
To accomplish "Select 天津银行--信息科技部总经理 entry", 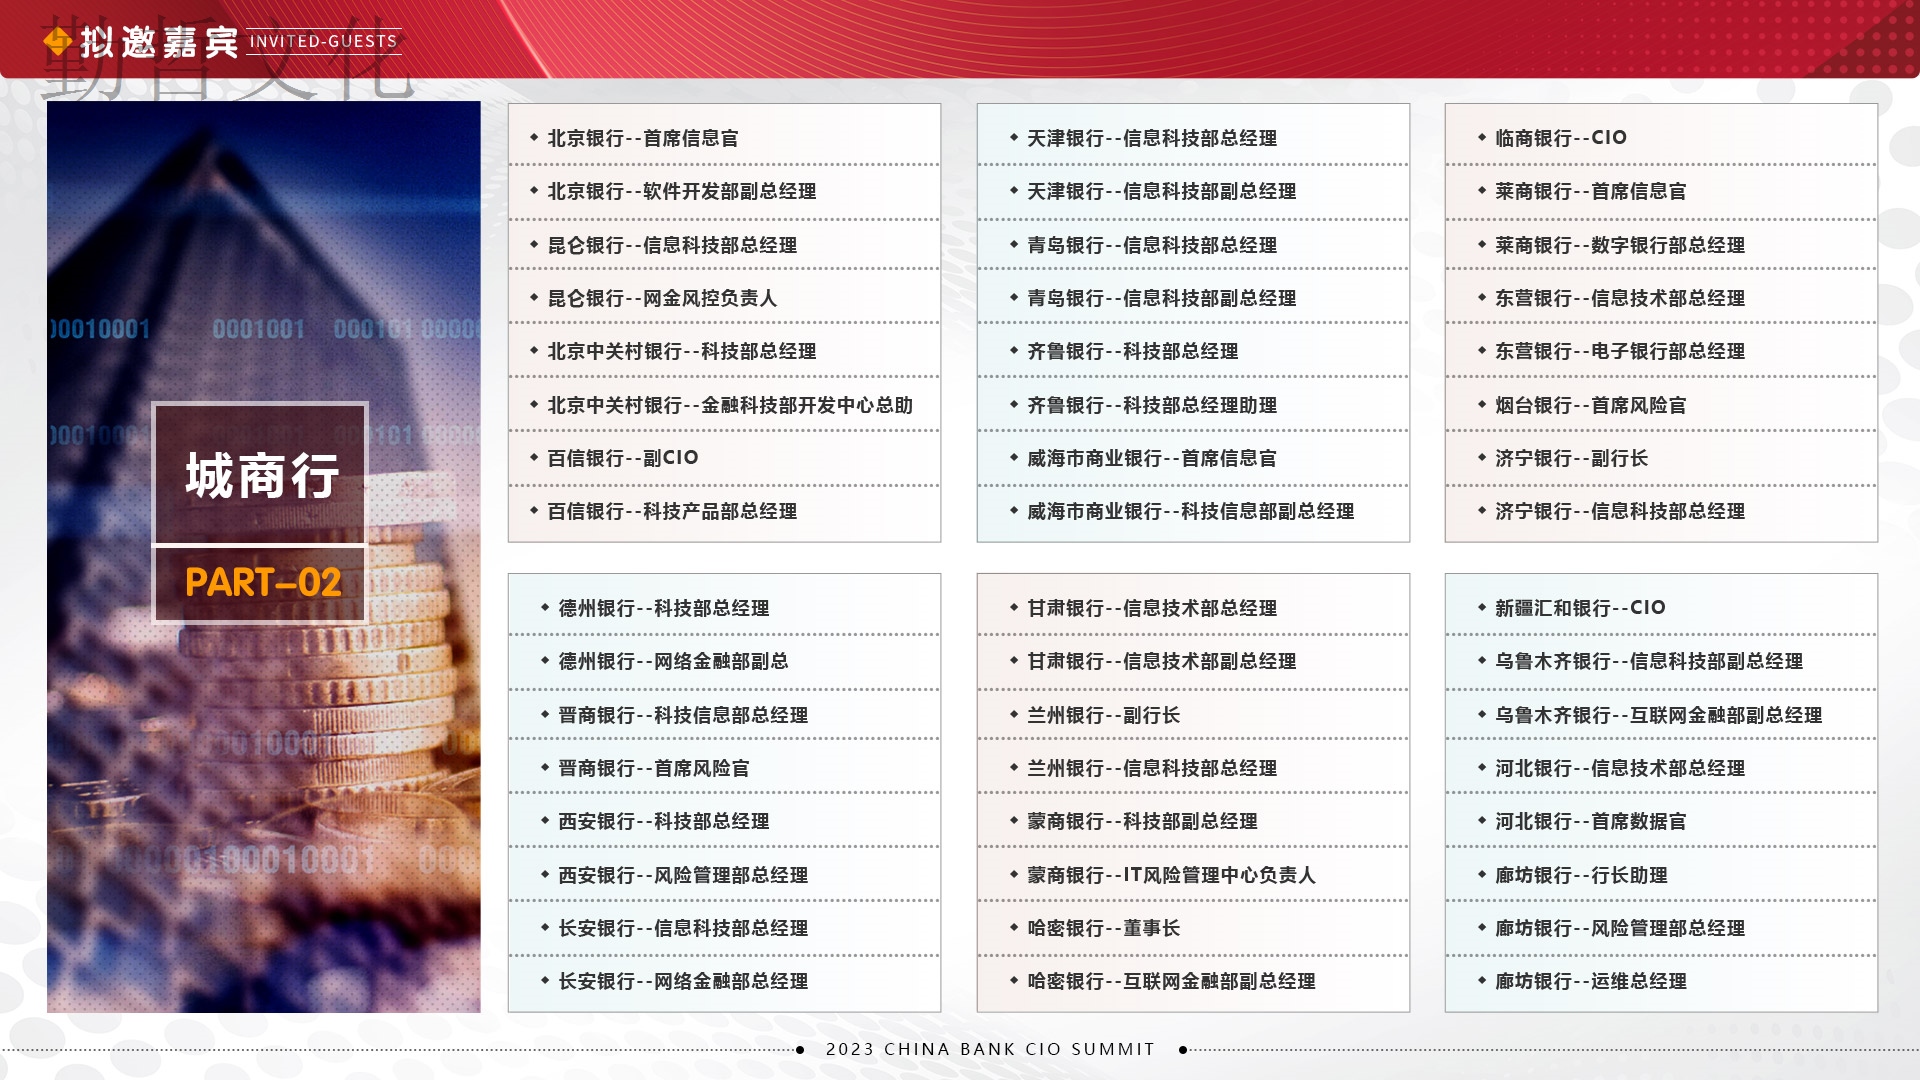I will click(x=1151, y=138).
